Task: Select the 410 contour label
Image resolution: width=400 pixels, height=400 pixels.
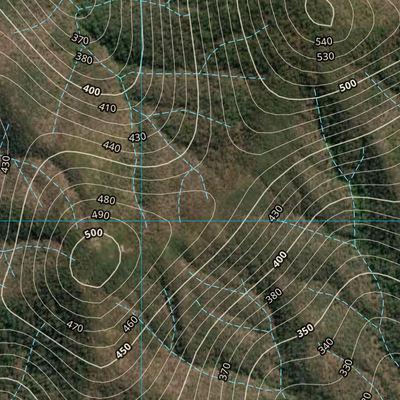Action: click(108, 108)
